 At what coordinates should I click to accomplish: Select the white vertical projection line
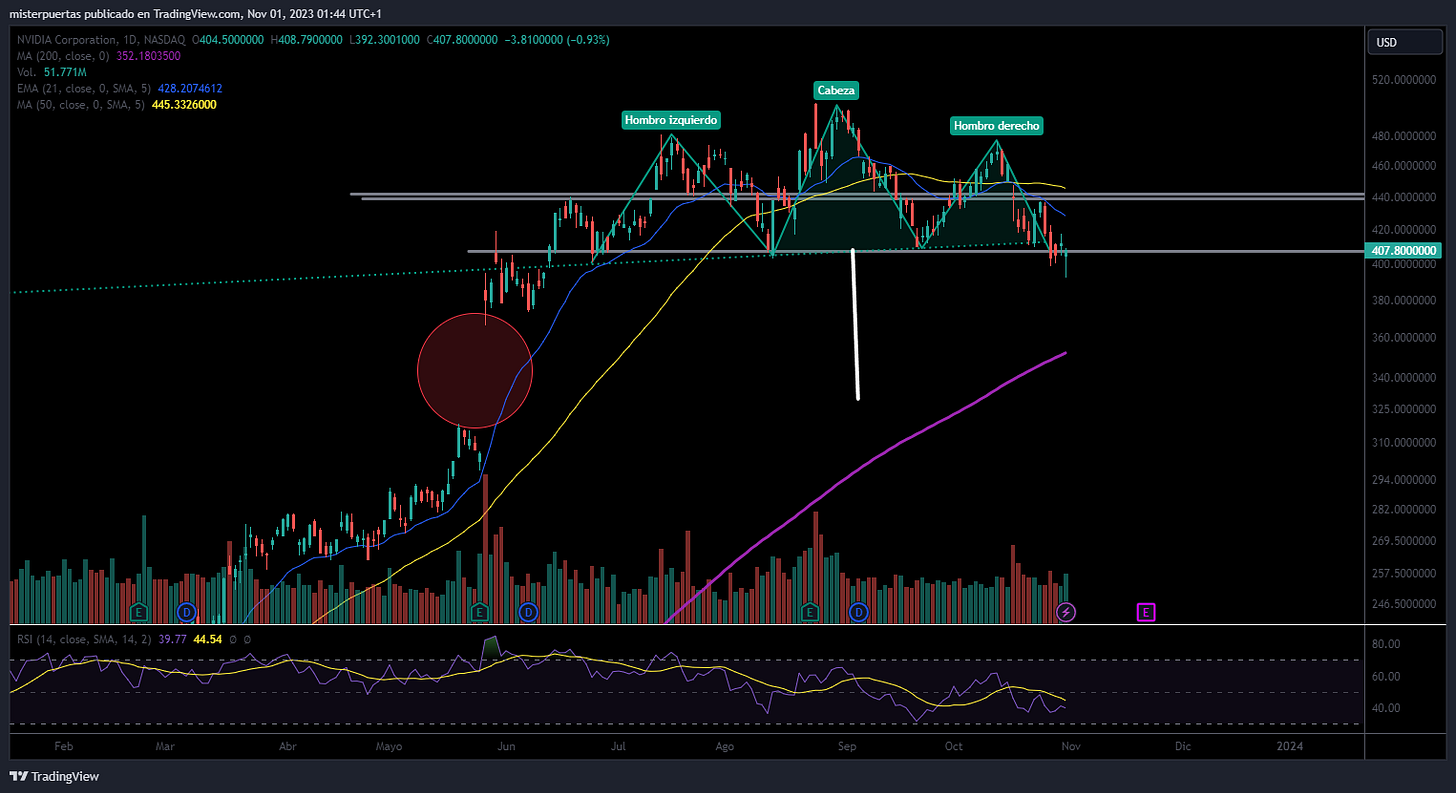pos(855,324)
